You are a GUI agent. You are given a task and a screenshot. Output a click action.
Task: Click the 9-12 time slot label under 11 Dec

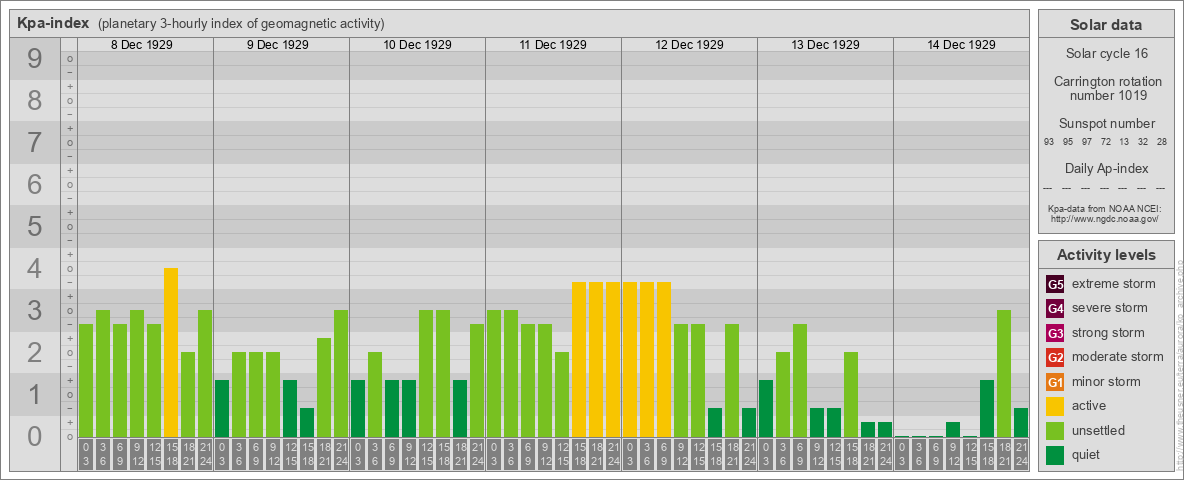[545, 454]
